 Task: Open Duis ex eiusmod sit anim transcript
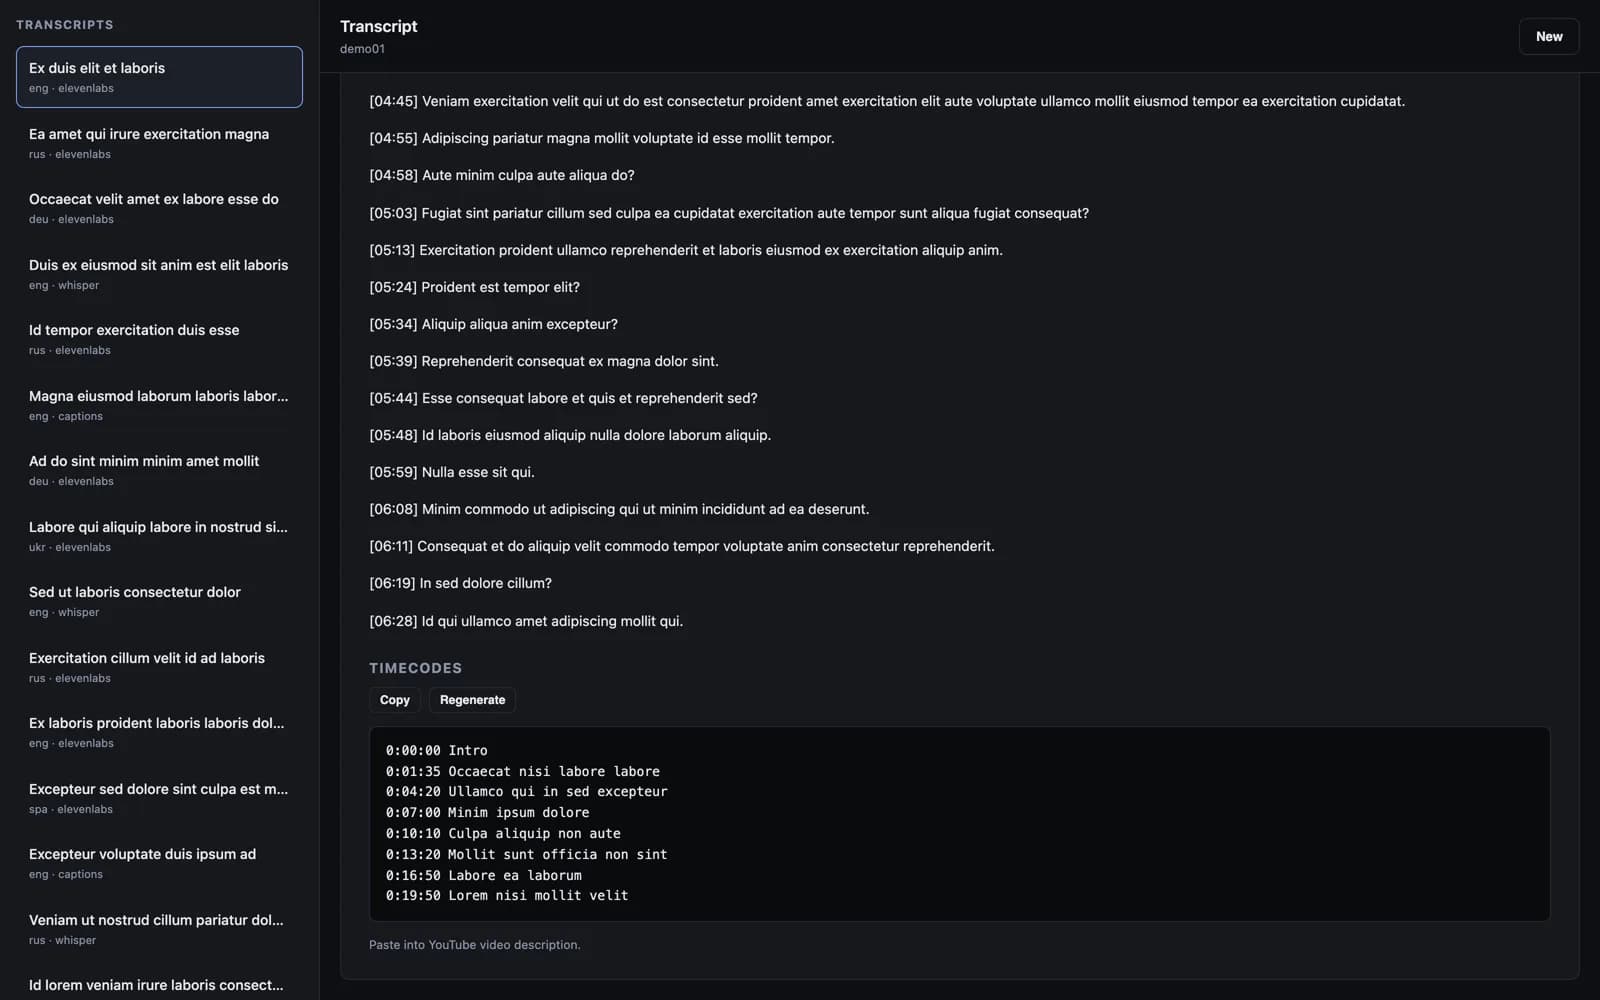pyautogui.click(x=159, y=274)
